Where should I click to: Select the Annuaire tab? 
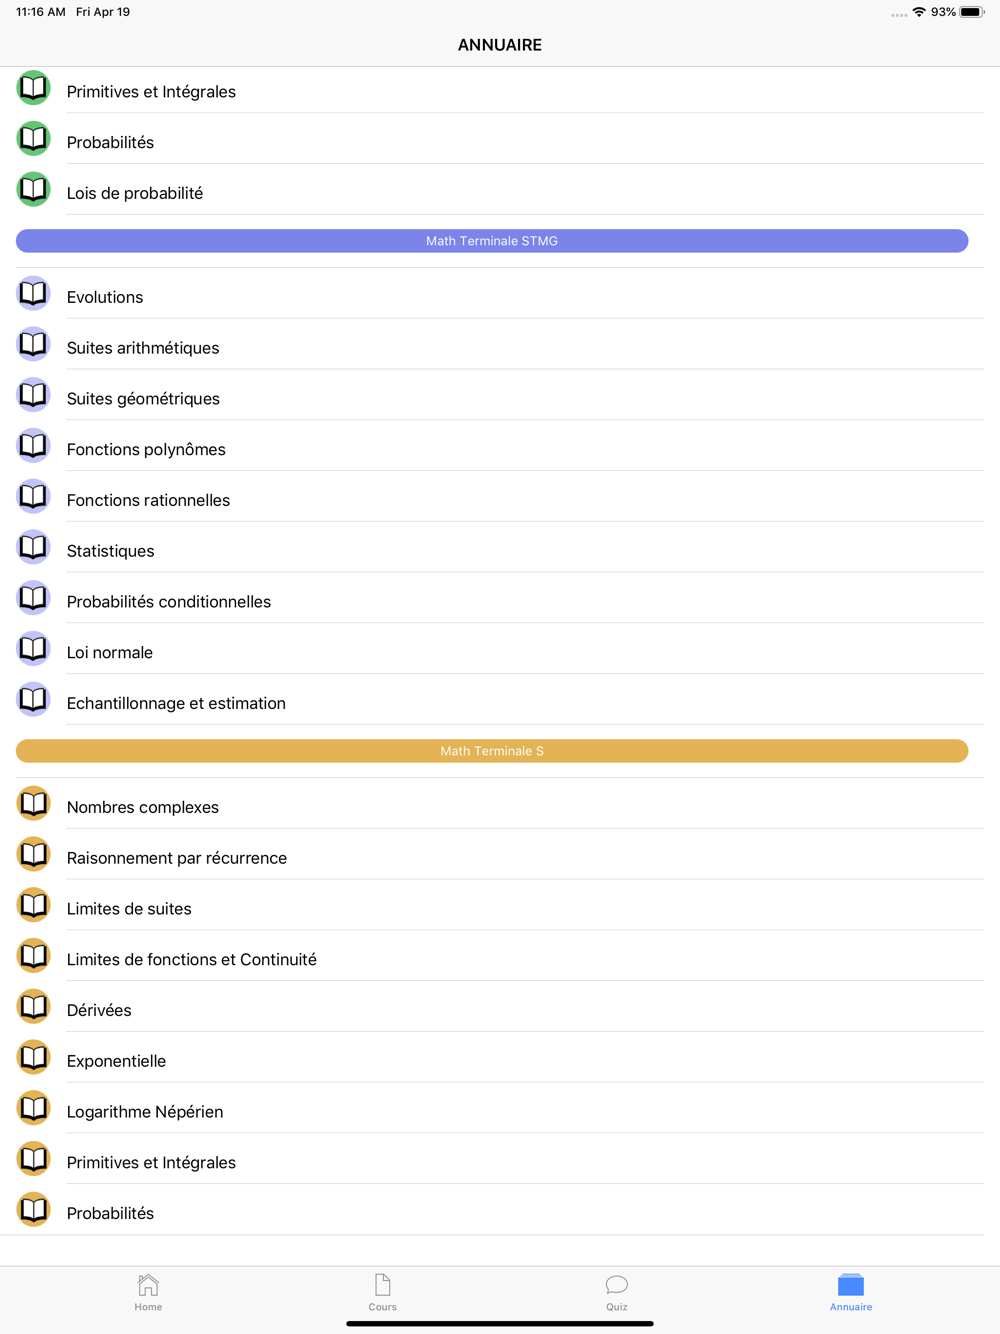pos(851,1292)
